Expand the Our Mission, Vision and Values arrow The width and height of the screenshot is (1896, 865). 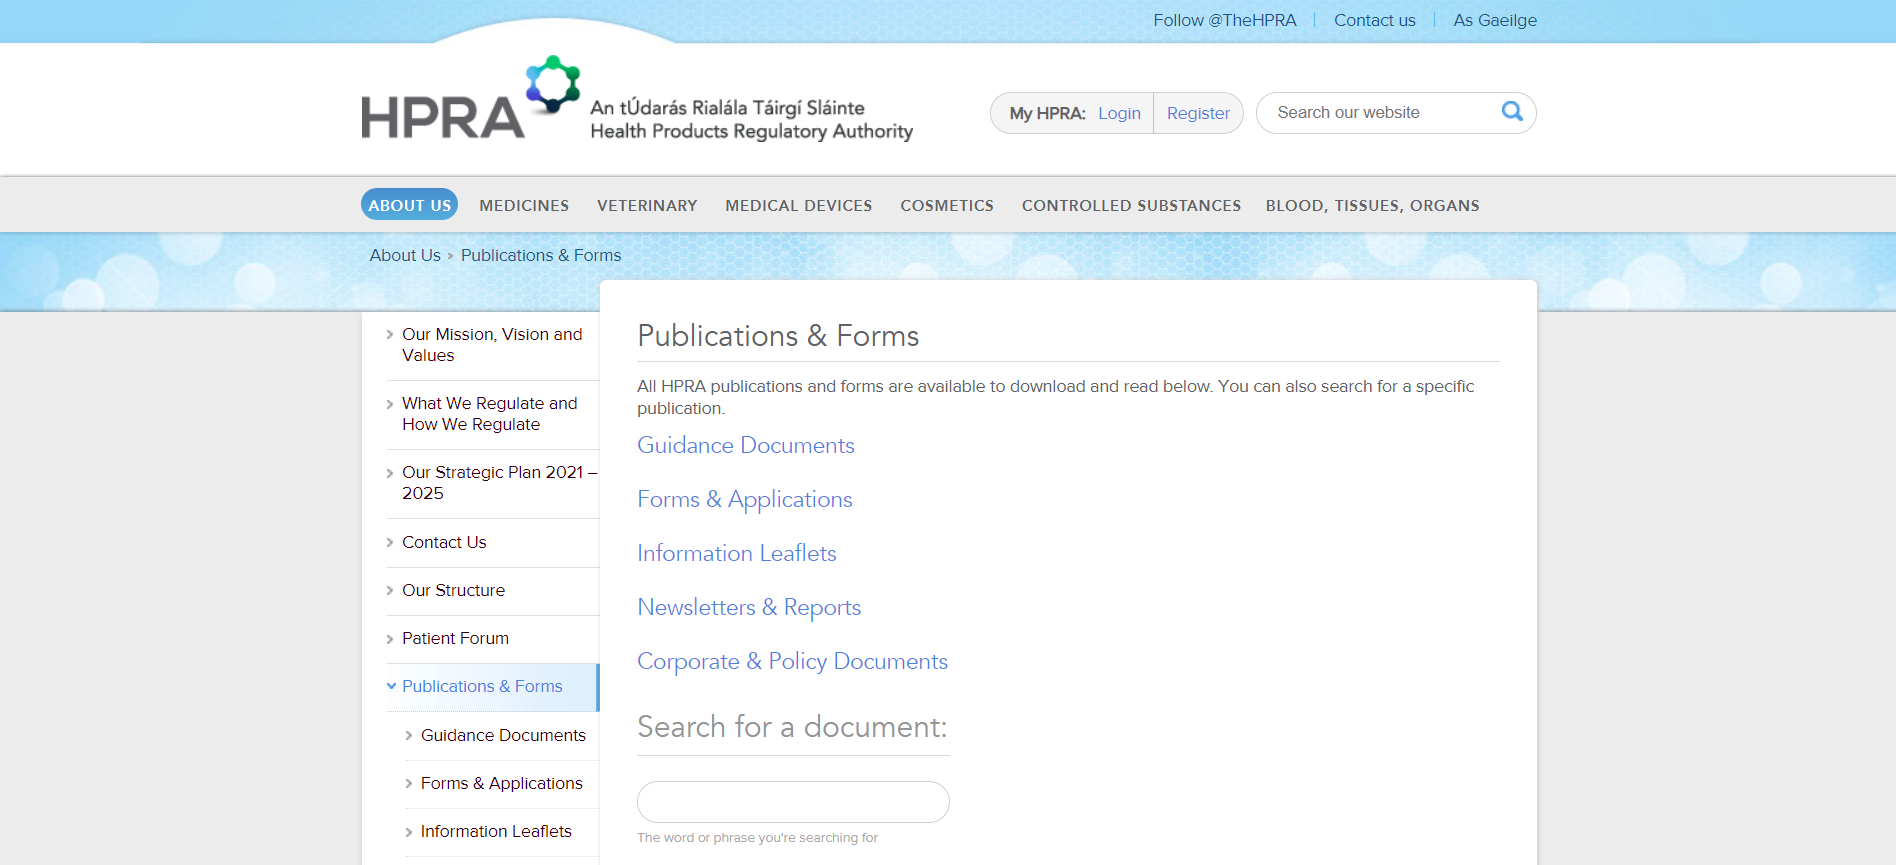pyautogui.click(x=390, y=335)
